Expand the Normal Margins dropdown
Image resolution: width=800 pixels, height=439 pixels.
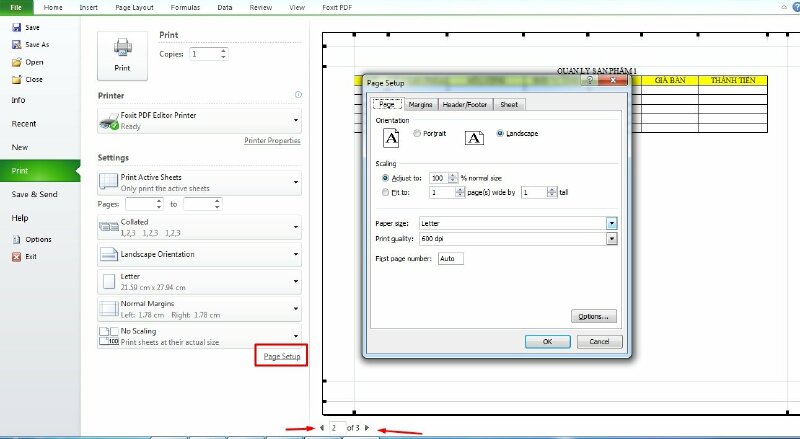pyautogui.click(x=296, y=309)
